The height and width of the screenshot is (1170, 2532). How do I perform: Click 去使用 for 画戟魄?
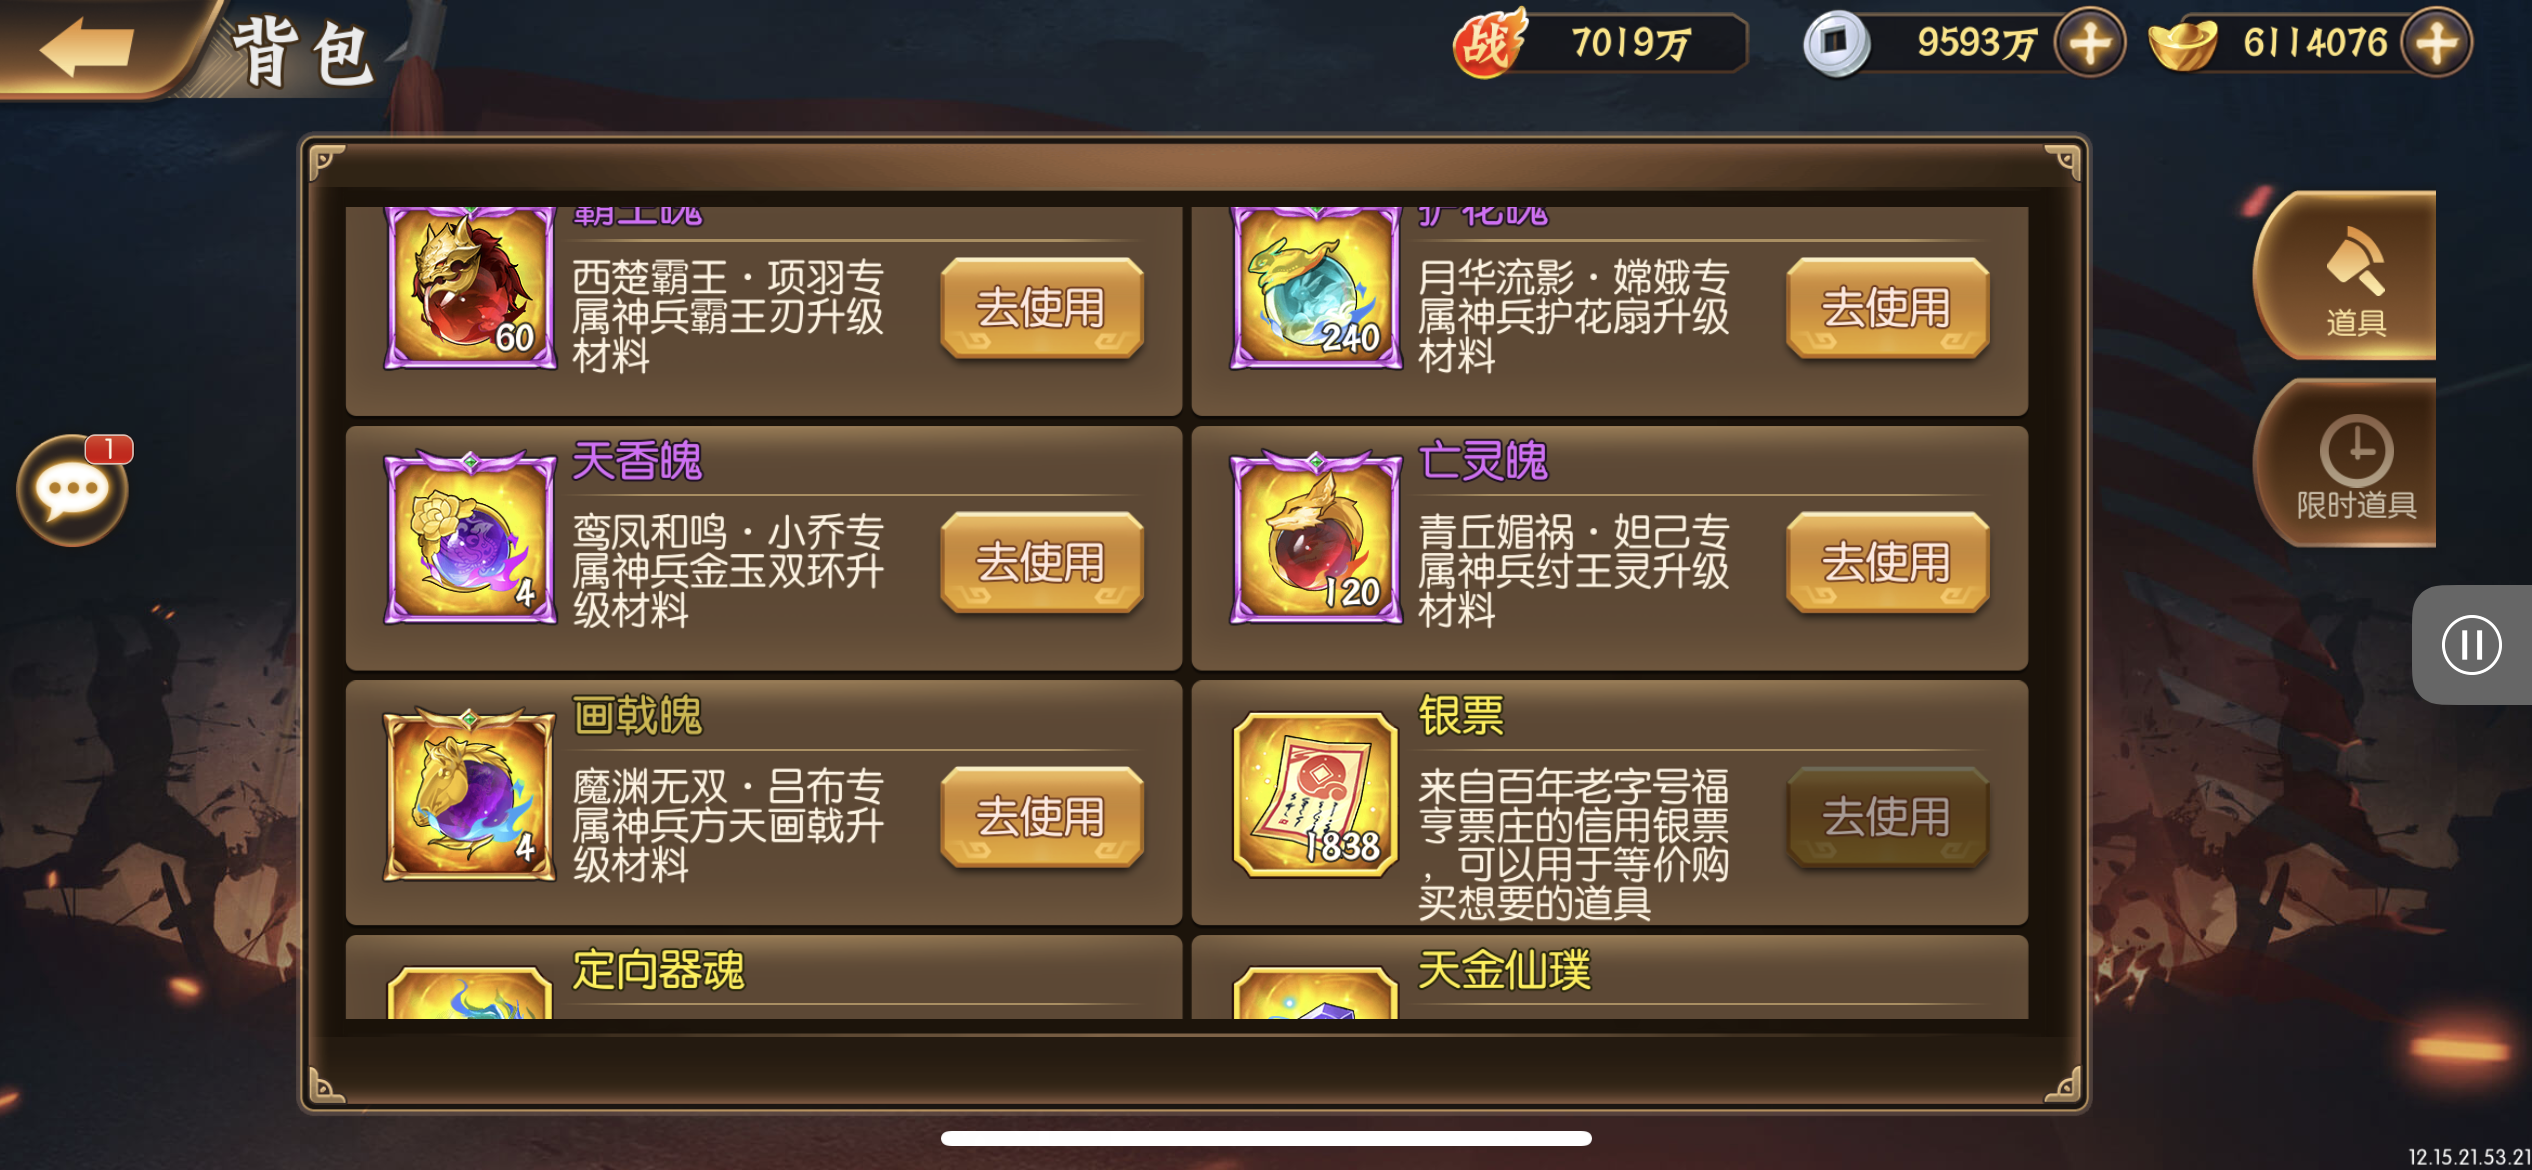tap(1041, 816)
